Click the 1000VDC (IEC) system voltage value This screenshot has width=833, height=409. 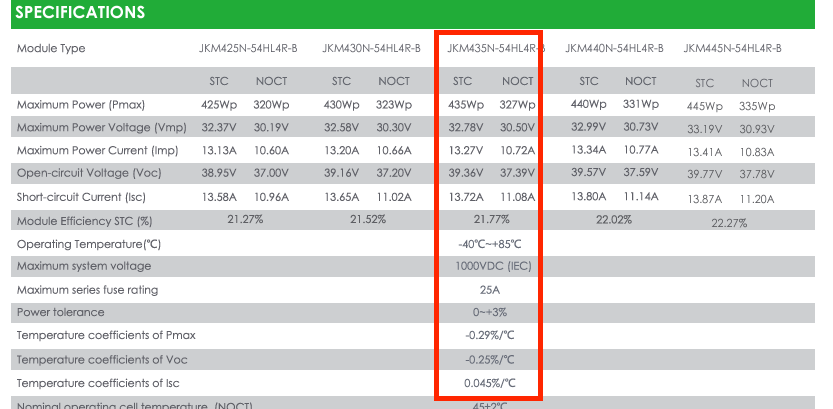(493, 266)
